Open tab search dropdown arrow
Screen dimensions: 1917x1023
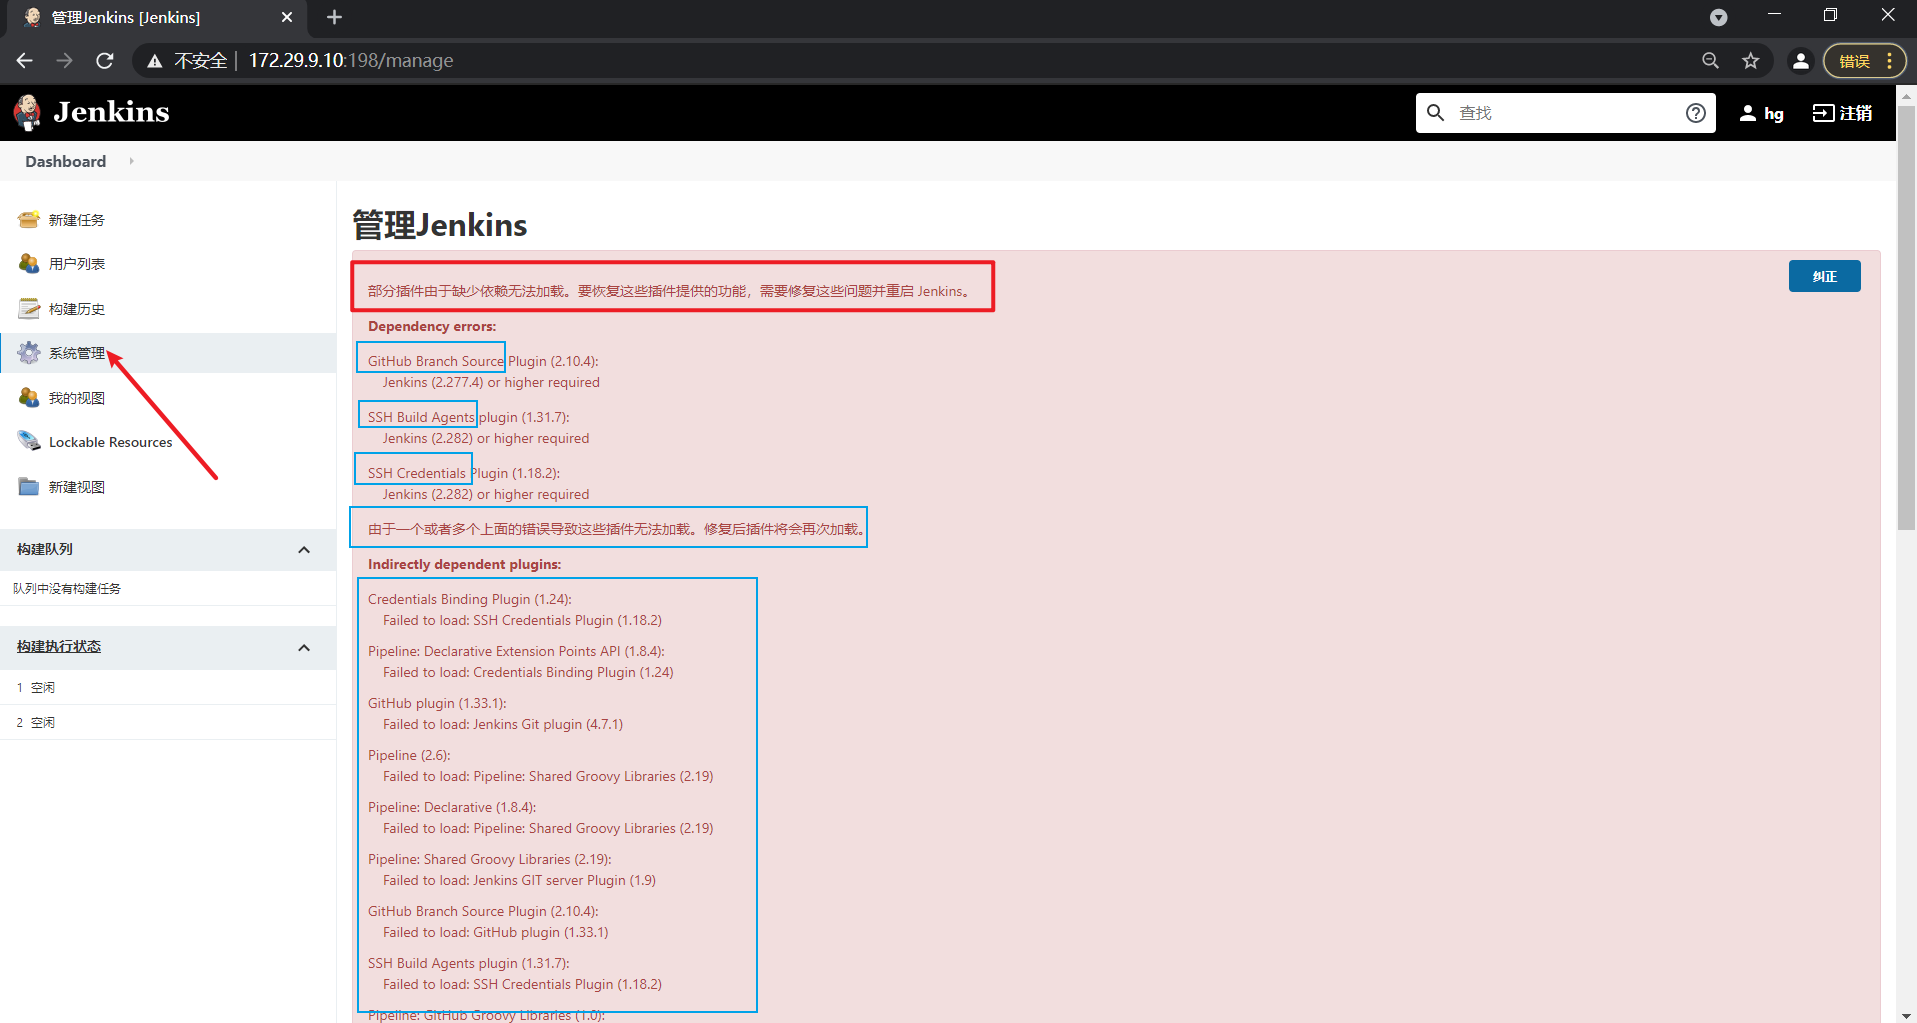click(x=1718, y=17)
